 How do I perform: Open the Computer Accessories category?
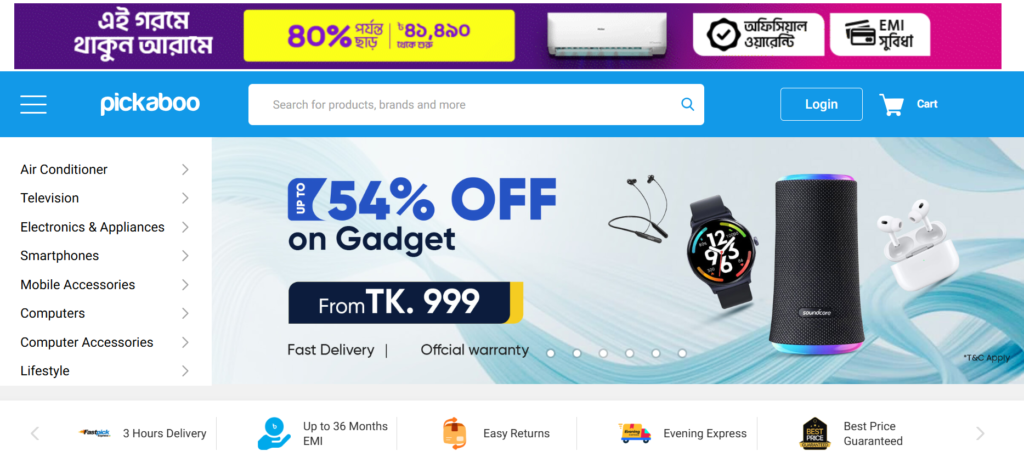[x=87, y=342]
